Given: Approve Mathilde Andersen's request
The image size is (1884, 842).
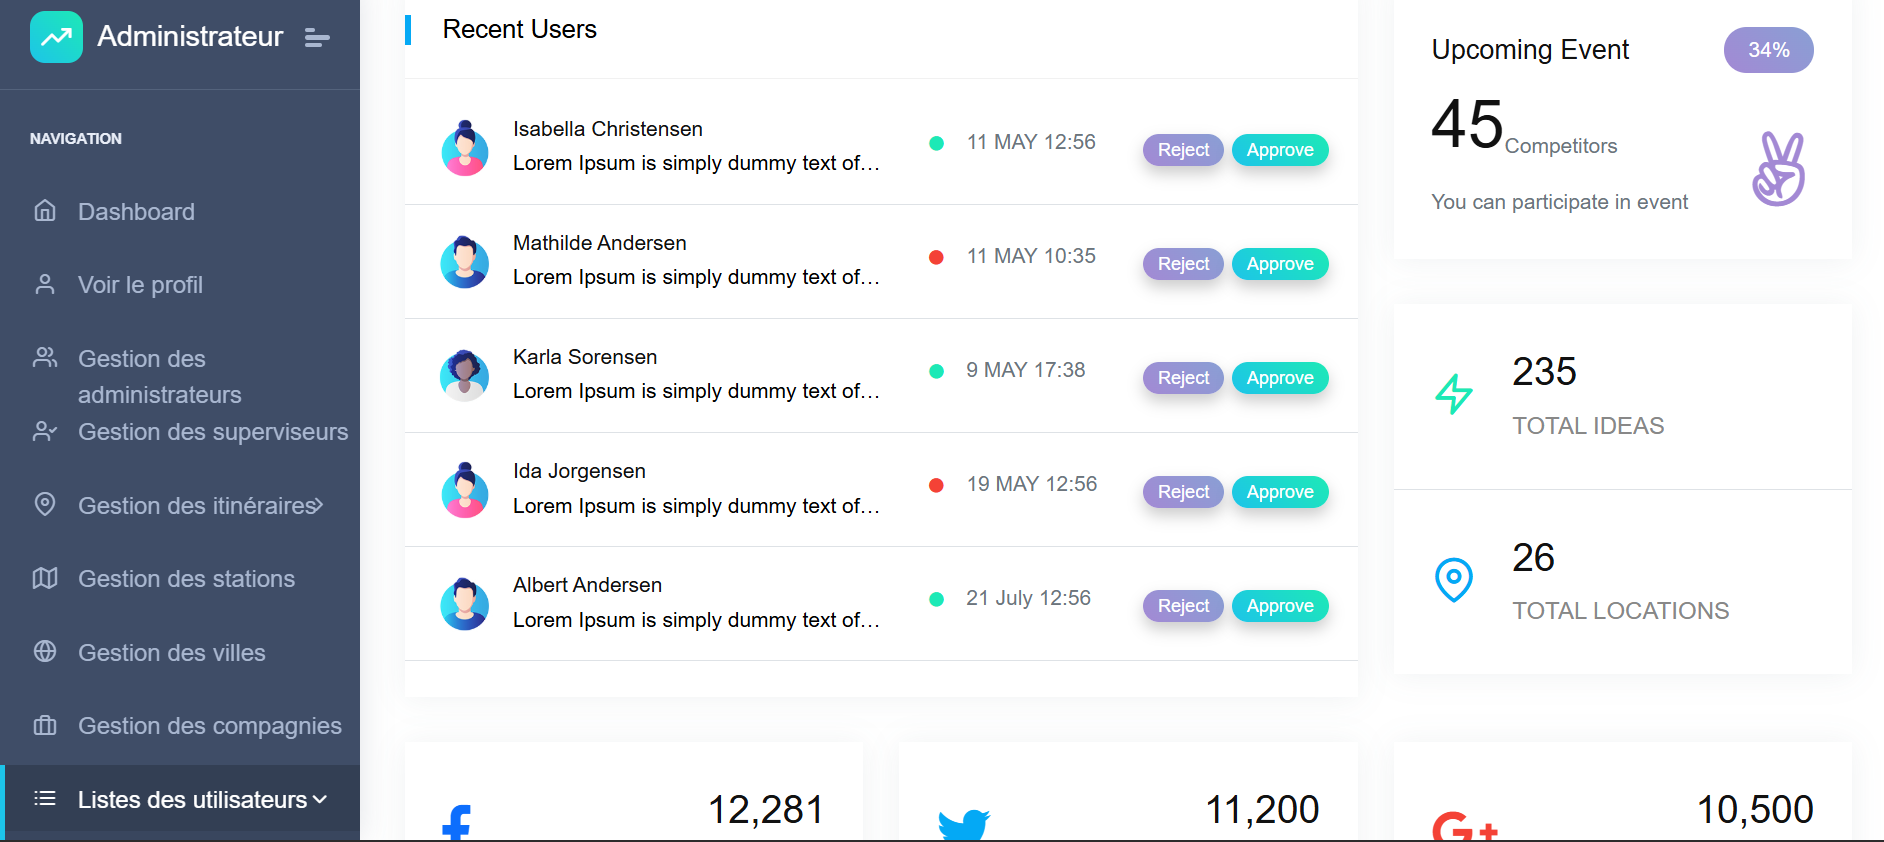Looking at the screenshot, I should 1280,264.
